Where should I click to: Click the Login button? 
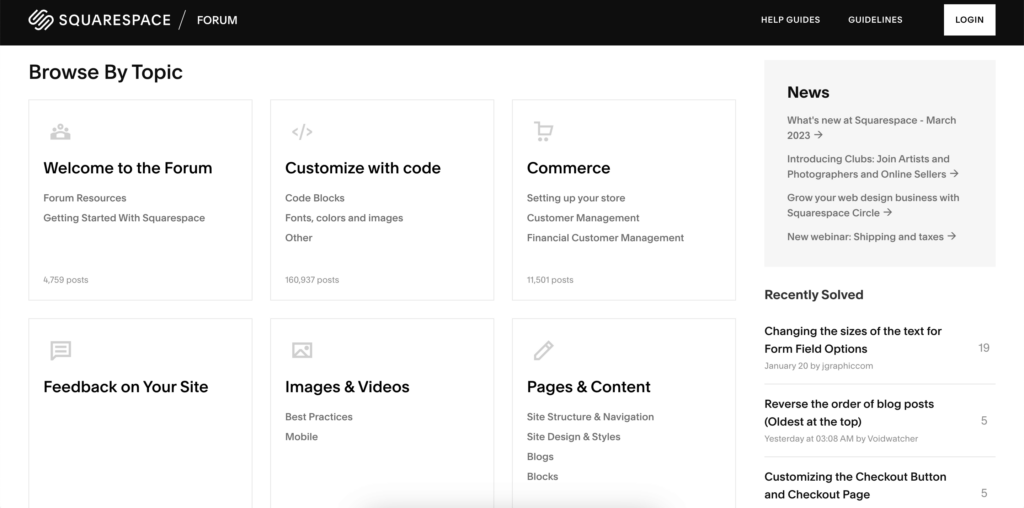969,20
